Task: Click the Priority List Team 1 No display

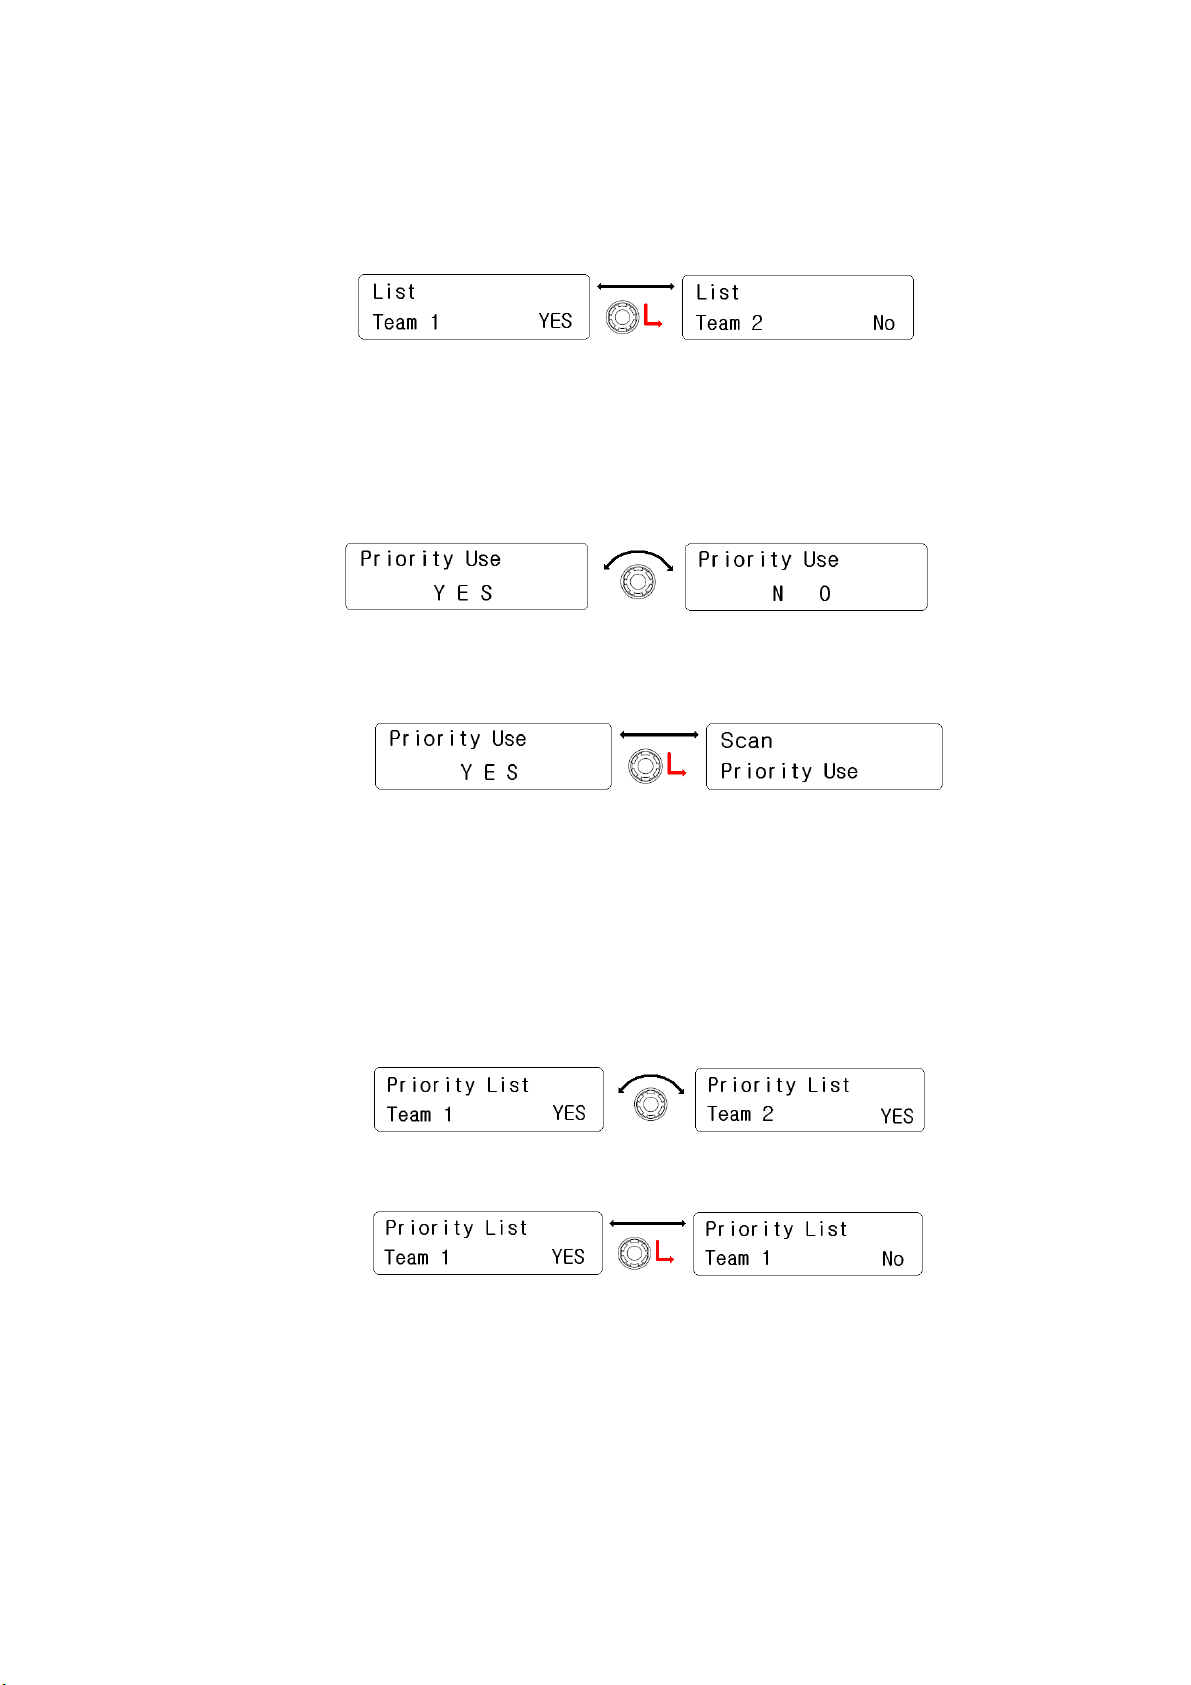Action: (x=808, y=1244)
